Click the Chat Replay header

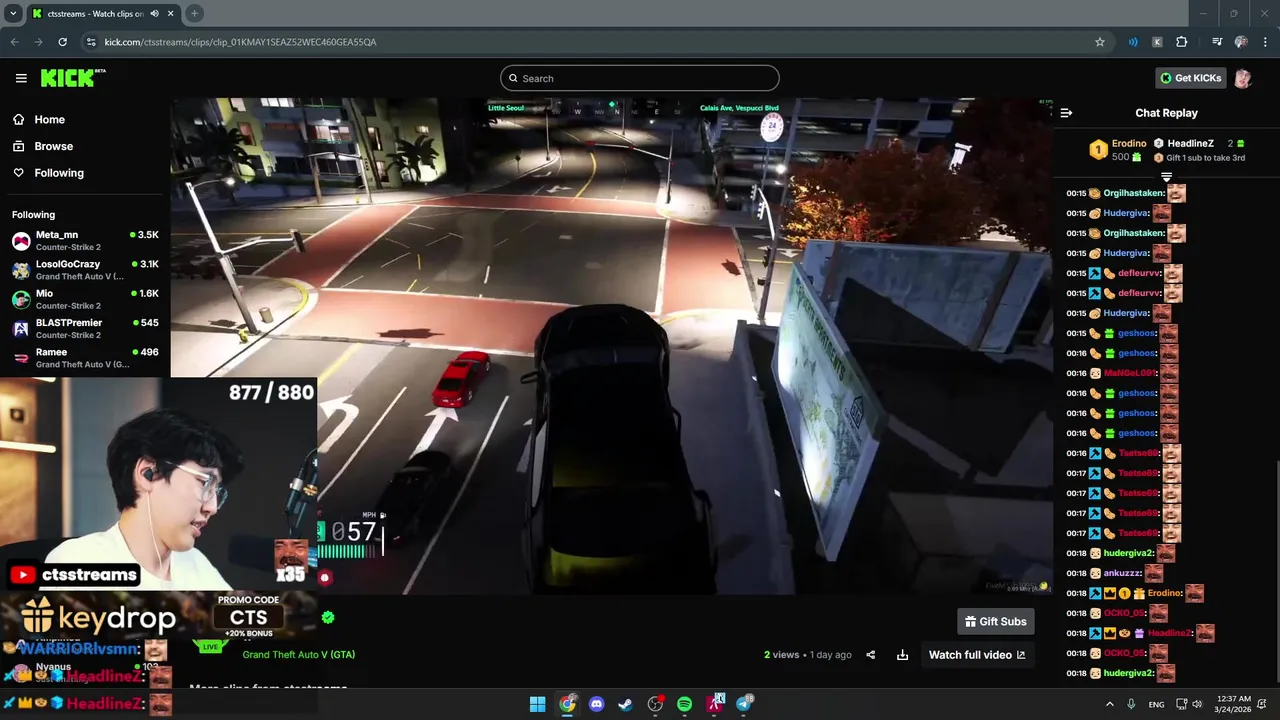(x=1166, y=113)
